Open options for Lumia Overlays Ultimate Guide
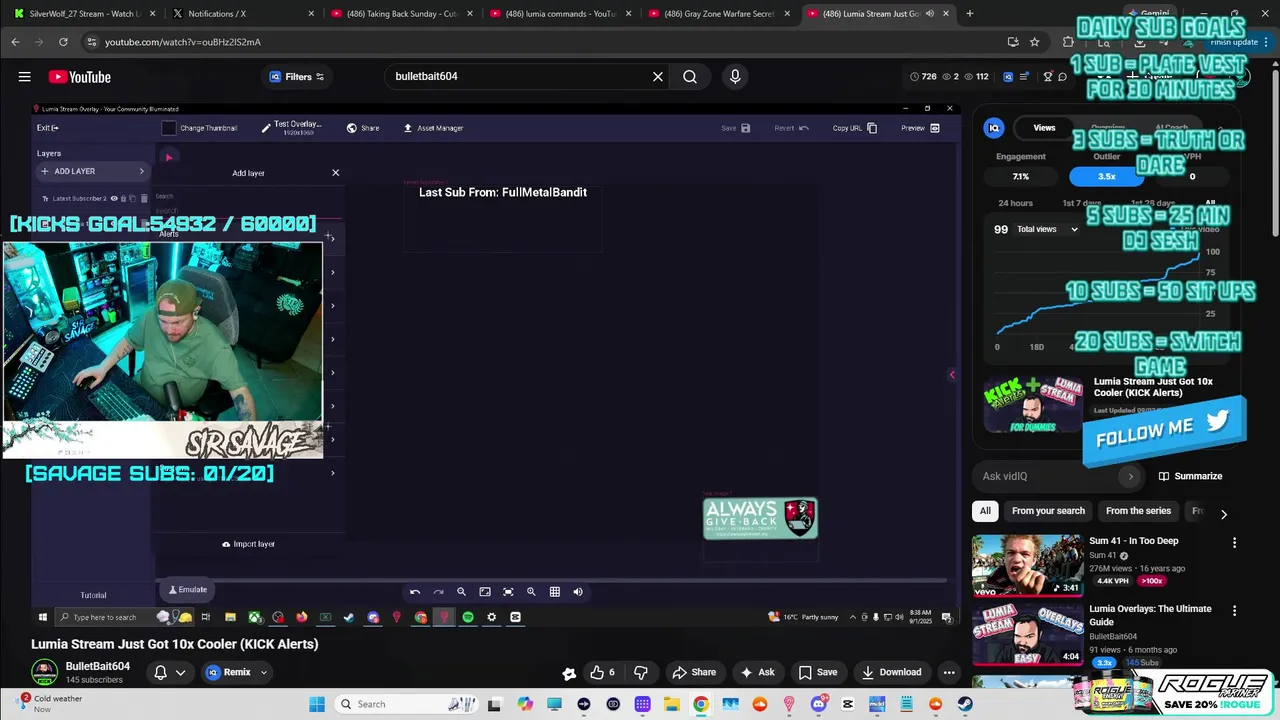Viewport: 1280px width, 720px height. pos(1234,611)
